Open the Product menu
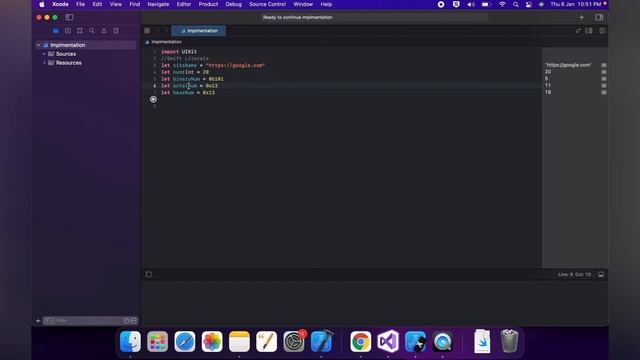640x360 pixels. (x=208, y=4)
